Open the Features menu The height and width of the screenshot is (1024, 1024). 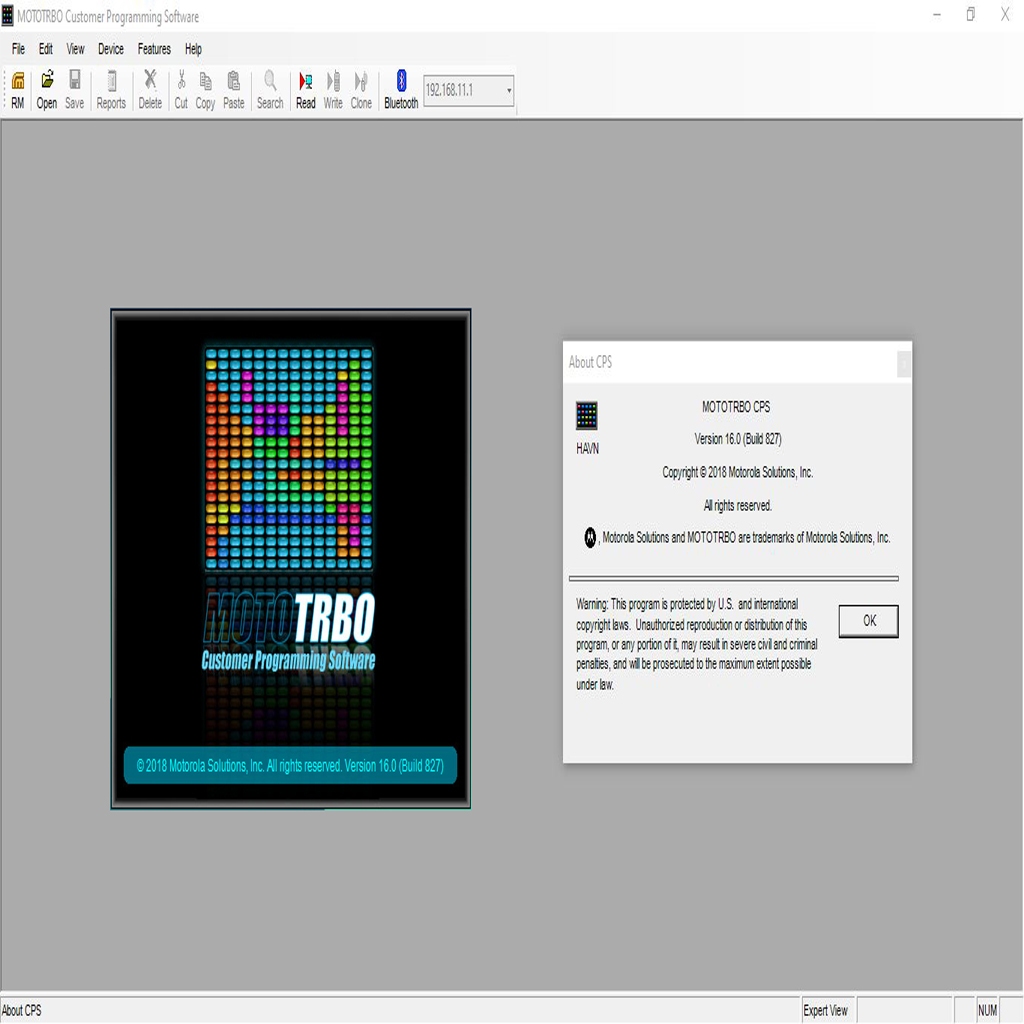[x=154, y=49]
